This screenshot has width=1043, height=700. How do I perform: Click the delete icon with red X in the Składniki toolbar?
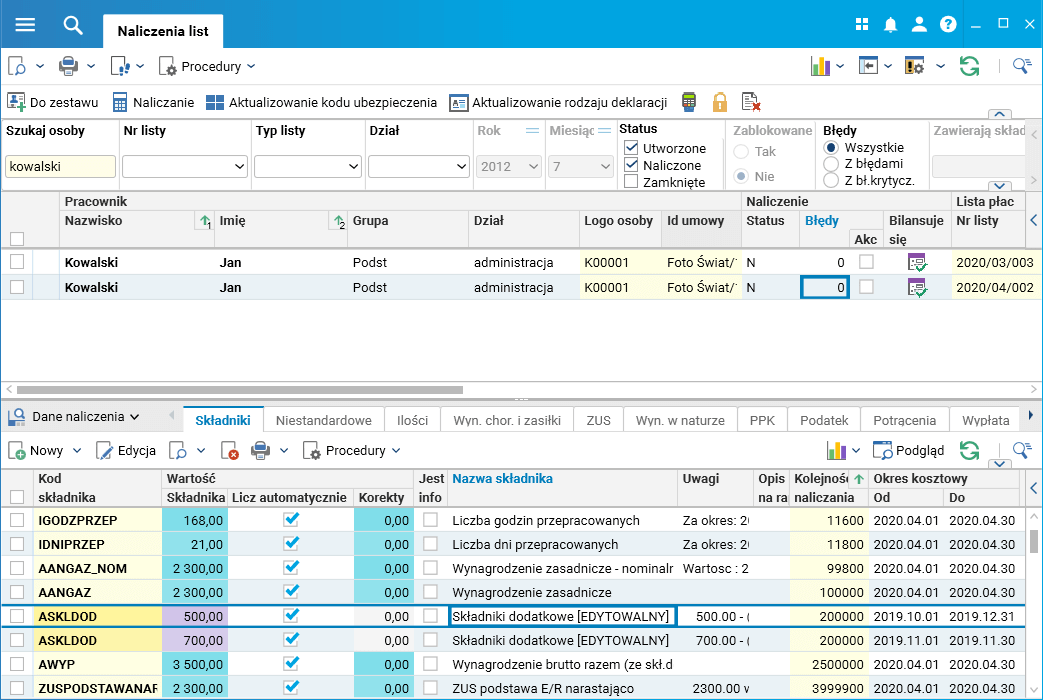(229, 450)
